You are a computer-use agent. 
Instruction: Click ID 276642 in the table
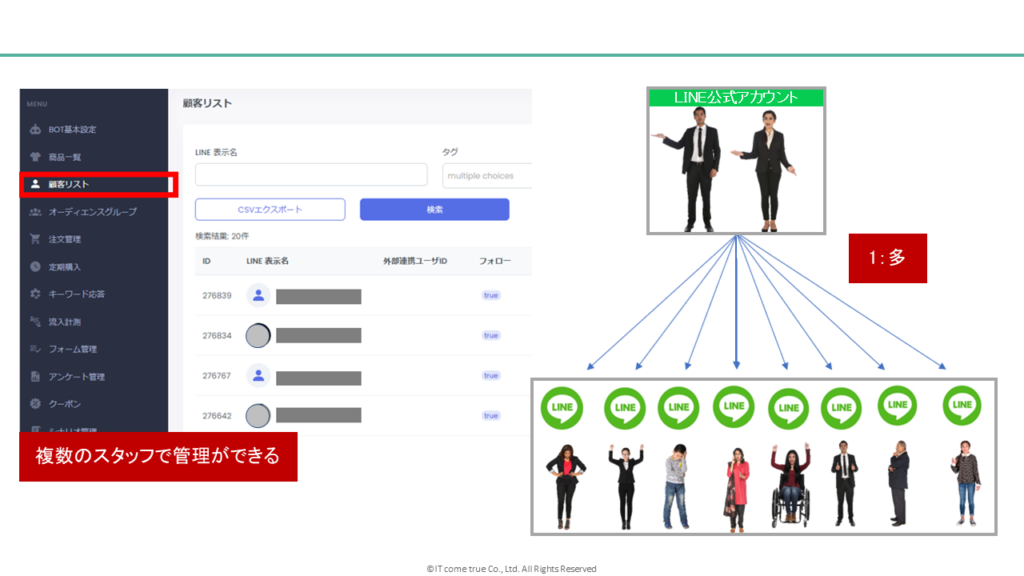(x=217, y=415)
